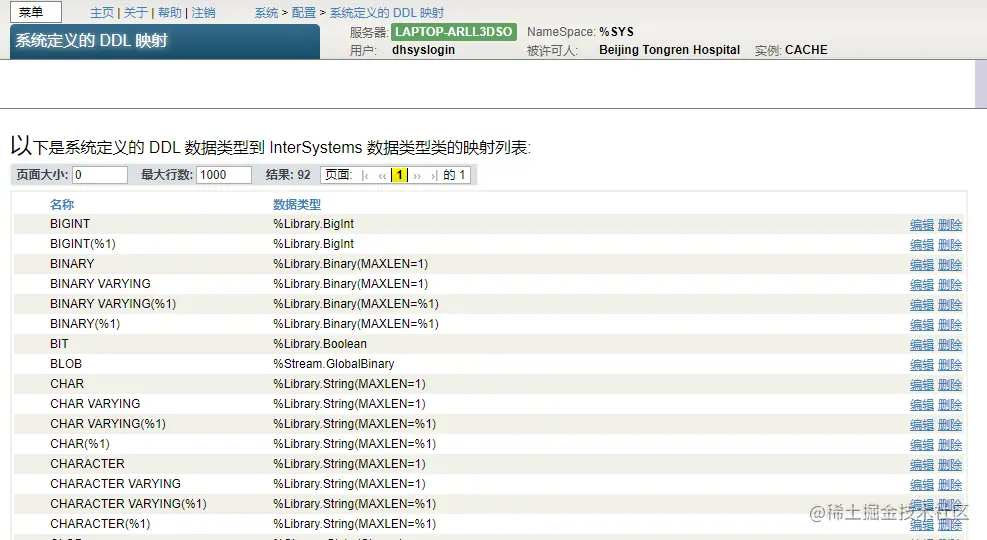The height and width of the screenshot is (540, 987).
Task: Edit the BINARY VARYING row
Action: [922, 285]
